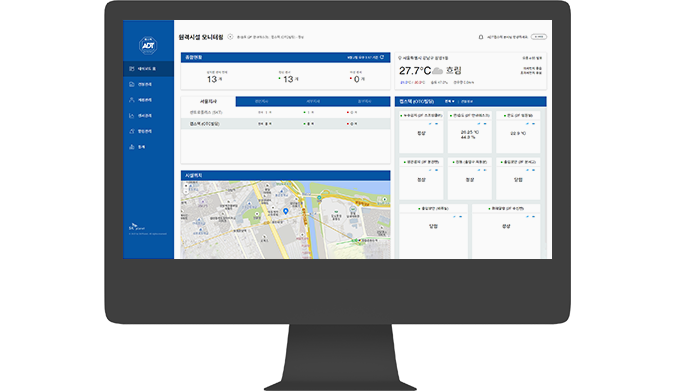Switch to the last branch tab in the blue bar

[x=364, y=102]
